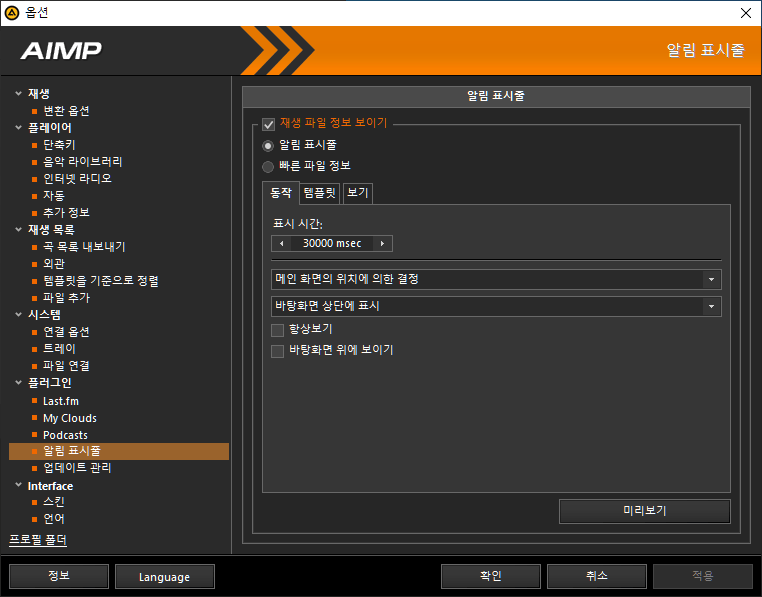The width and height of the screenshot is (762, 597).
Task: Select 음악 라이브러리 in the tree
Action: [83, 162]
